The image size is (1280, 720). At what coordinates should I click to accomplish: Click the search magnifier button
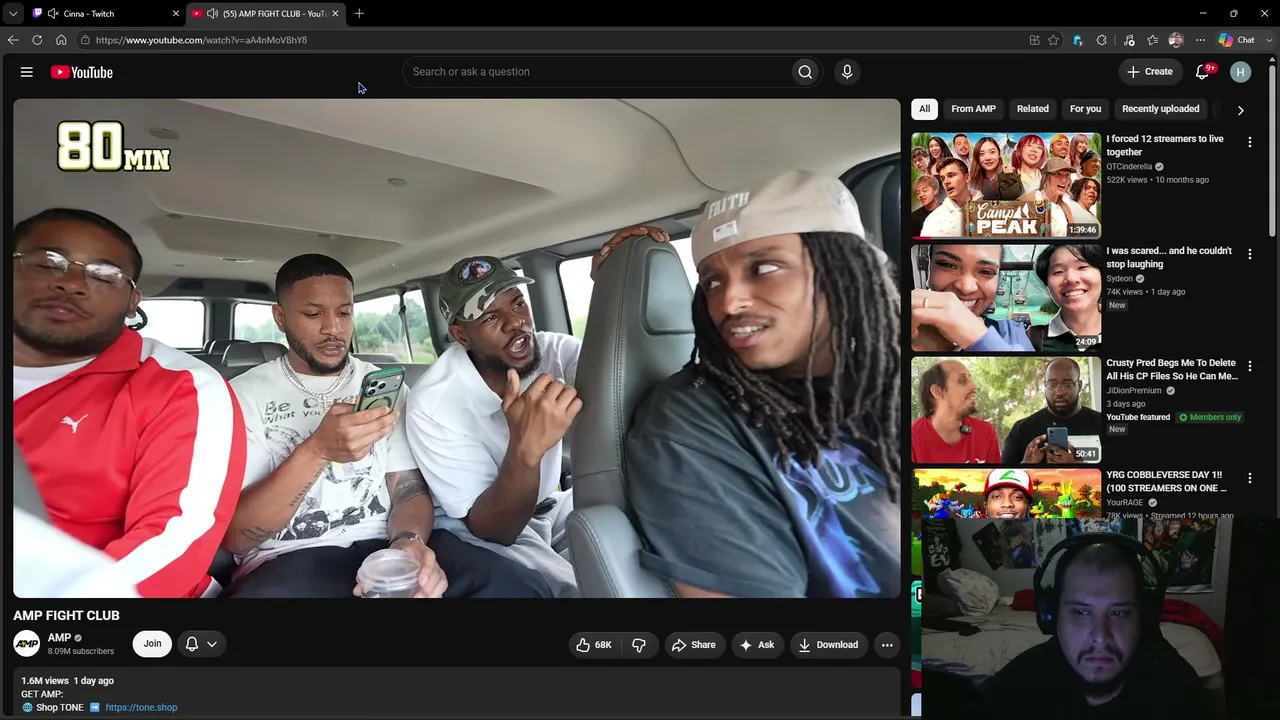805,72
